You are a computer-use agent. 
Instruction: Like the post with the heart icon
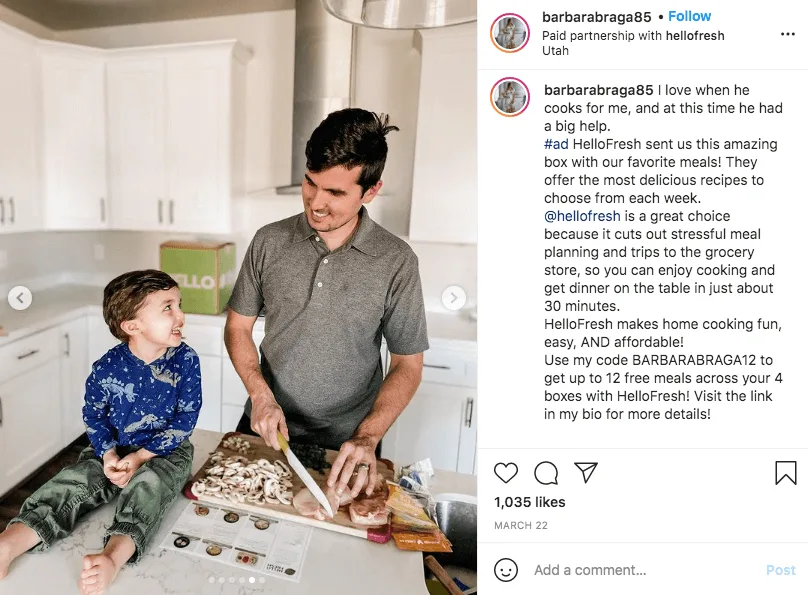coord(506,472)
